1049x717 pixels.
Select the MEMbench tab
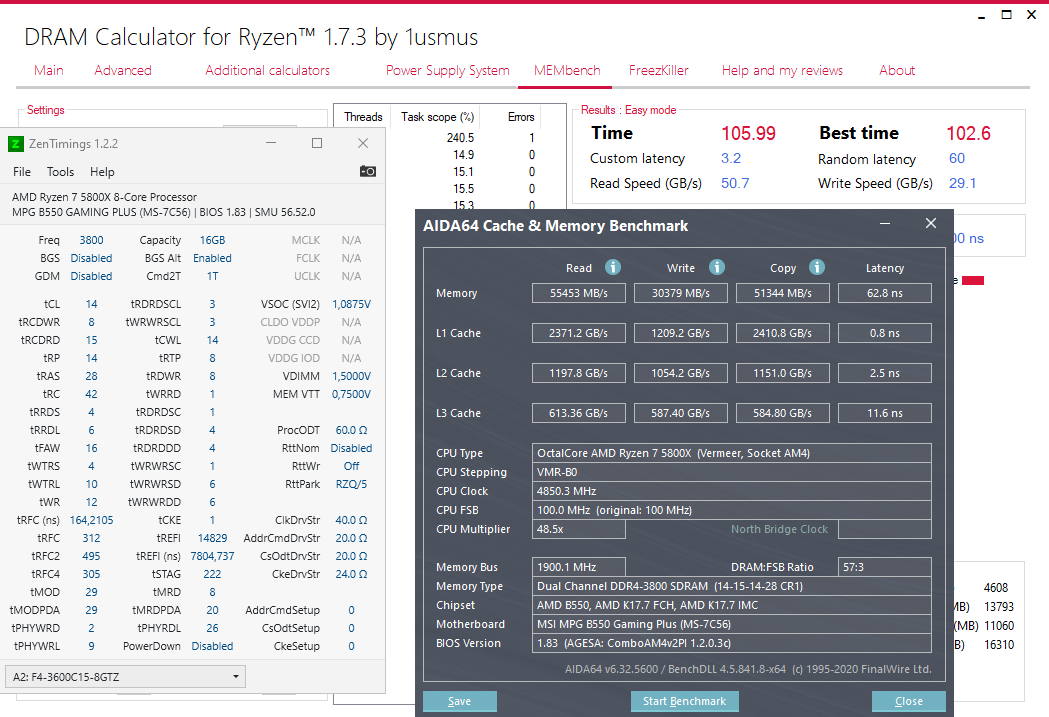567,70
